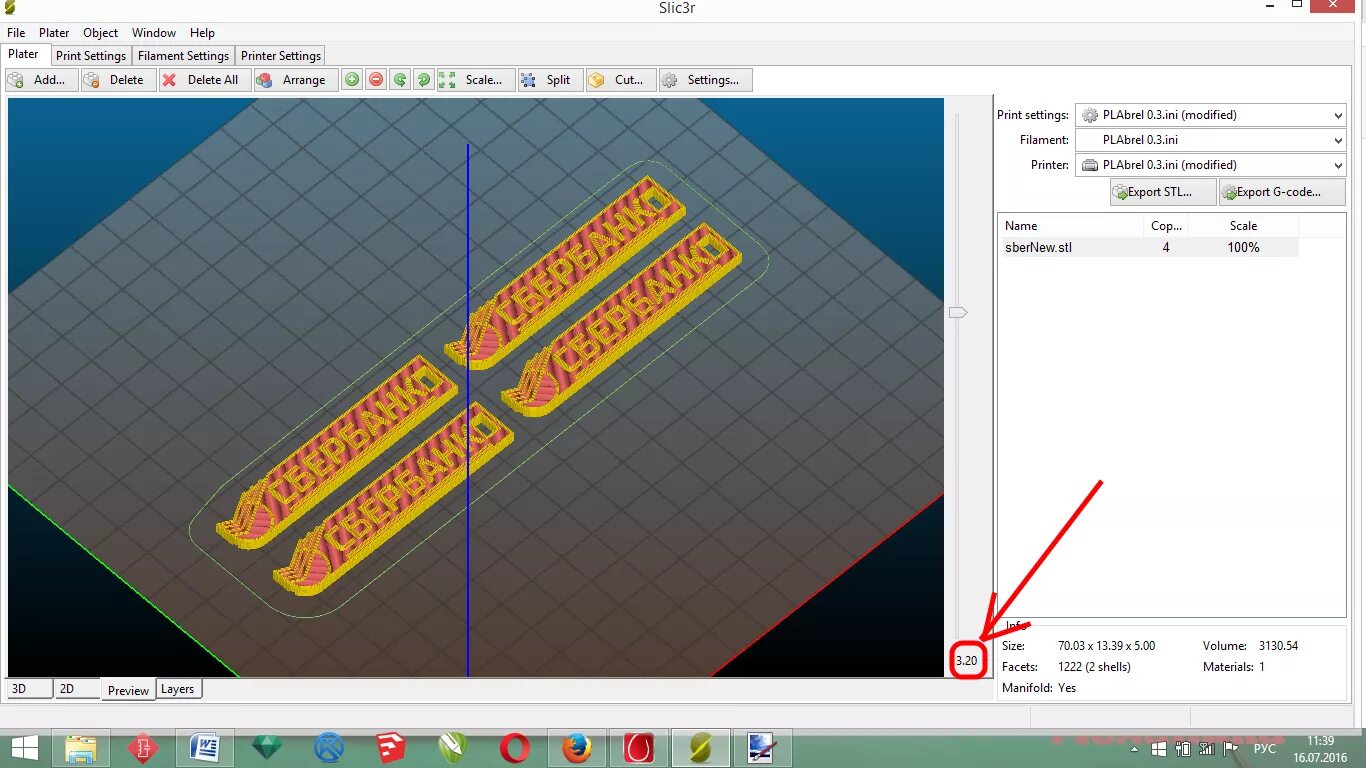This screenshot has height=768, width=1366.
Task: Click the Cop... column header
Action: click(1166, 226)
